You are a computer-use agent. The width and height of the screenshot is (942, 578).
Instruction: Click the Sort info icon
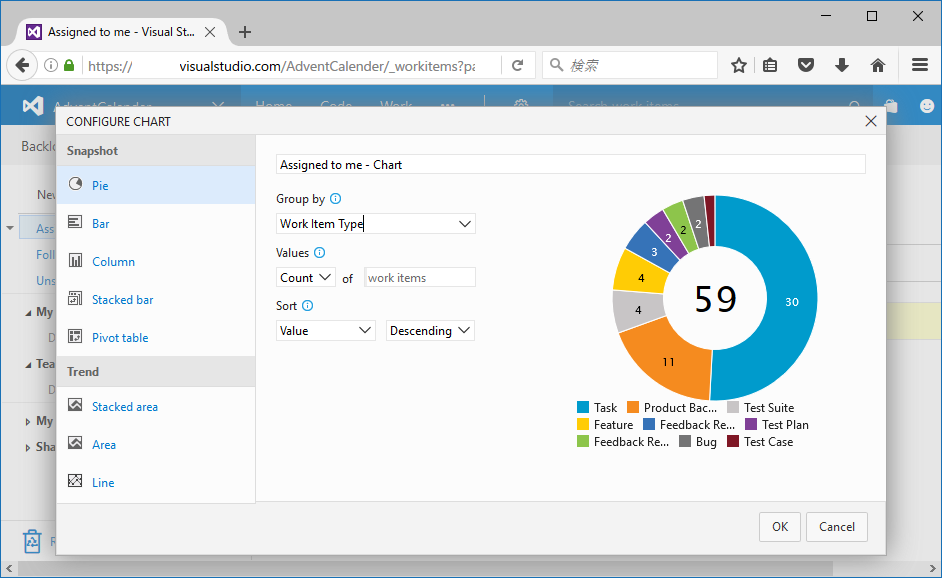(308, 306)
